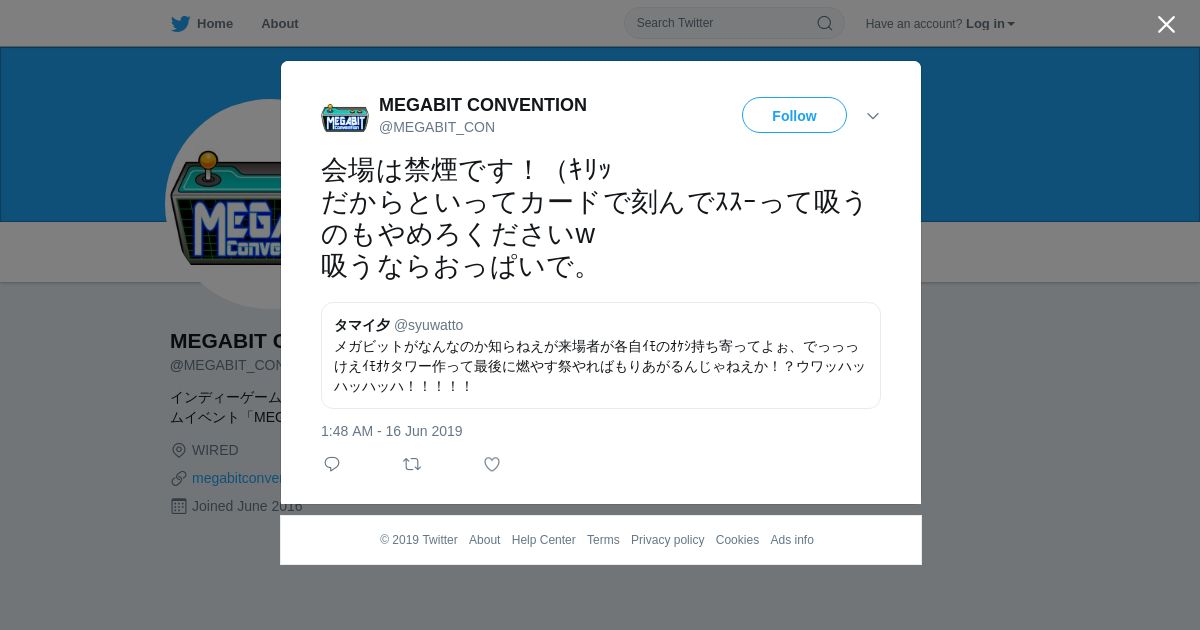Follow MEGABIT CONVENTION

[x=794, y=116]
